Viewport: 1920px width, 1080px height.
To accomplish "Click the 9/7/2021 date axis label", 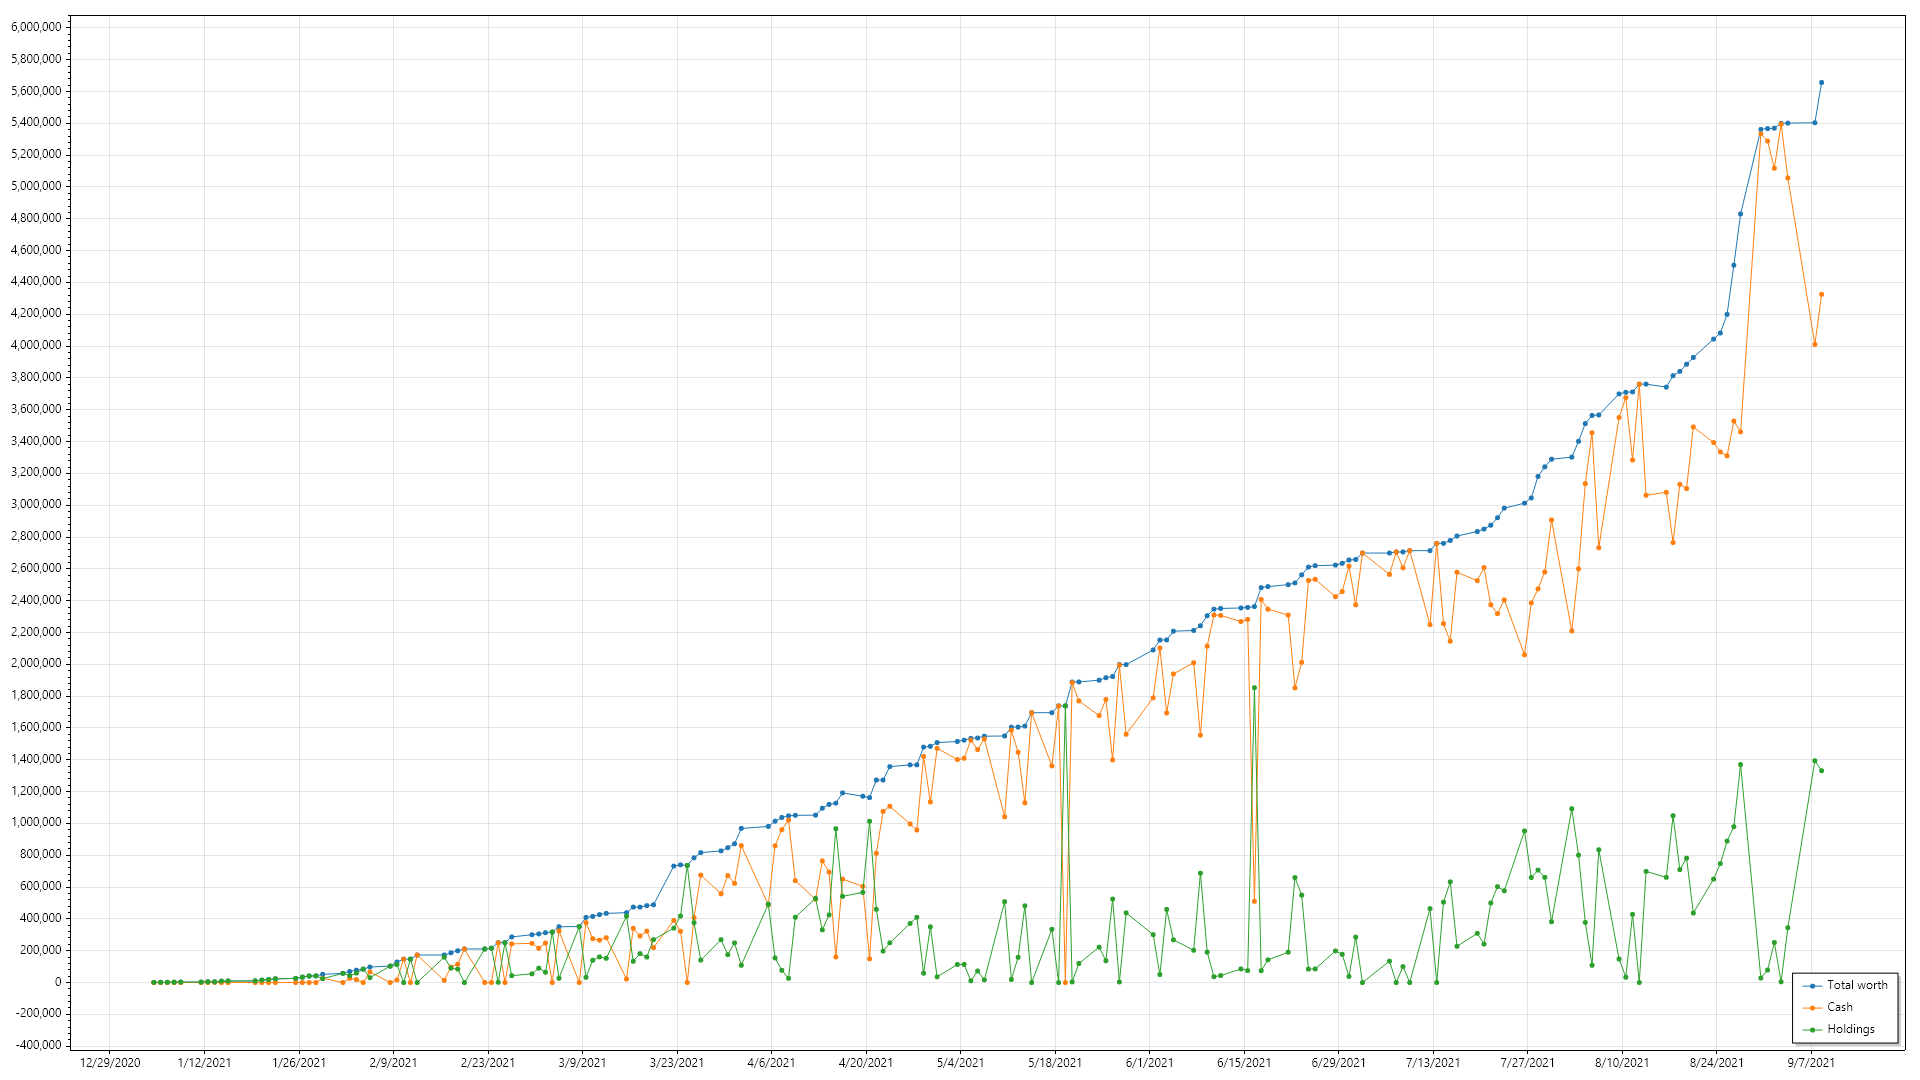I will [x=1811, y=1063].
